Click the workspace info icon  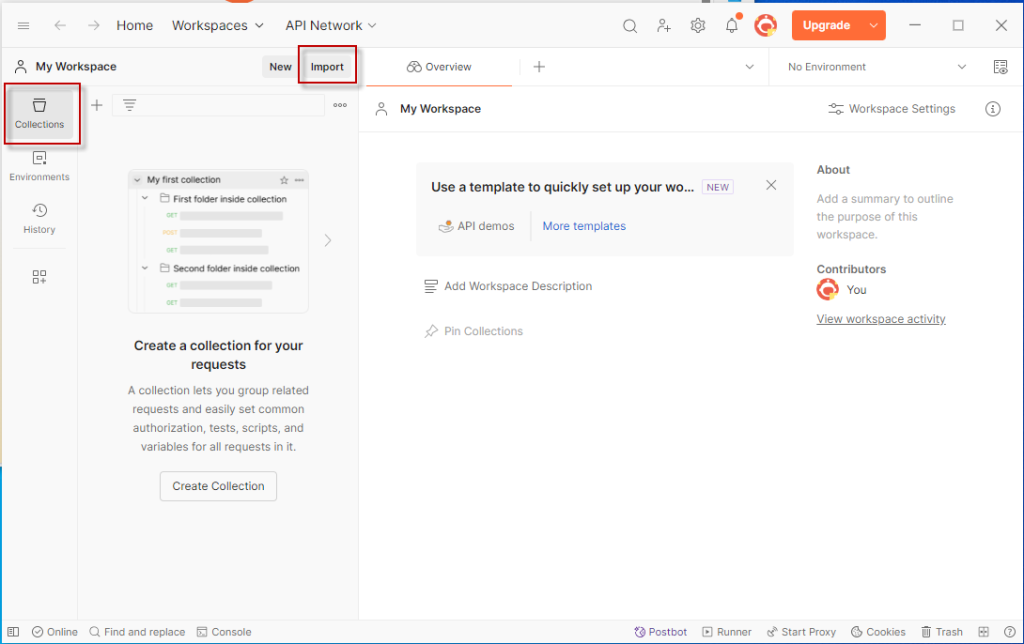pyautogui.click(x=993, y=109)
